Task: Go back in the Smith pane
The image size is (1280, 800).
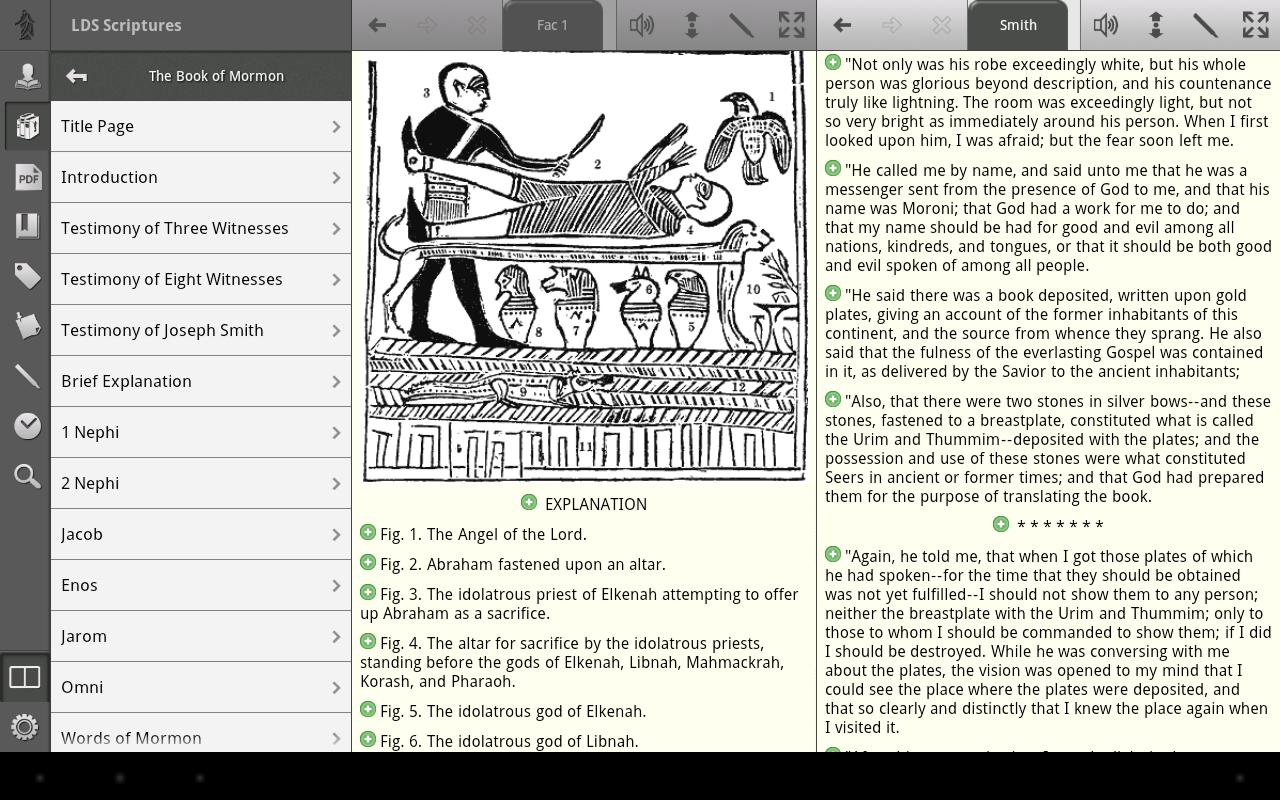Action: tap(842, 25)
